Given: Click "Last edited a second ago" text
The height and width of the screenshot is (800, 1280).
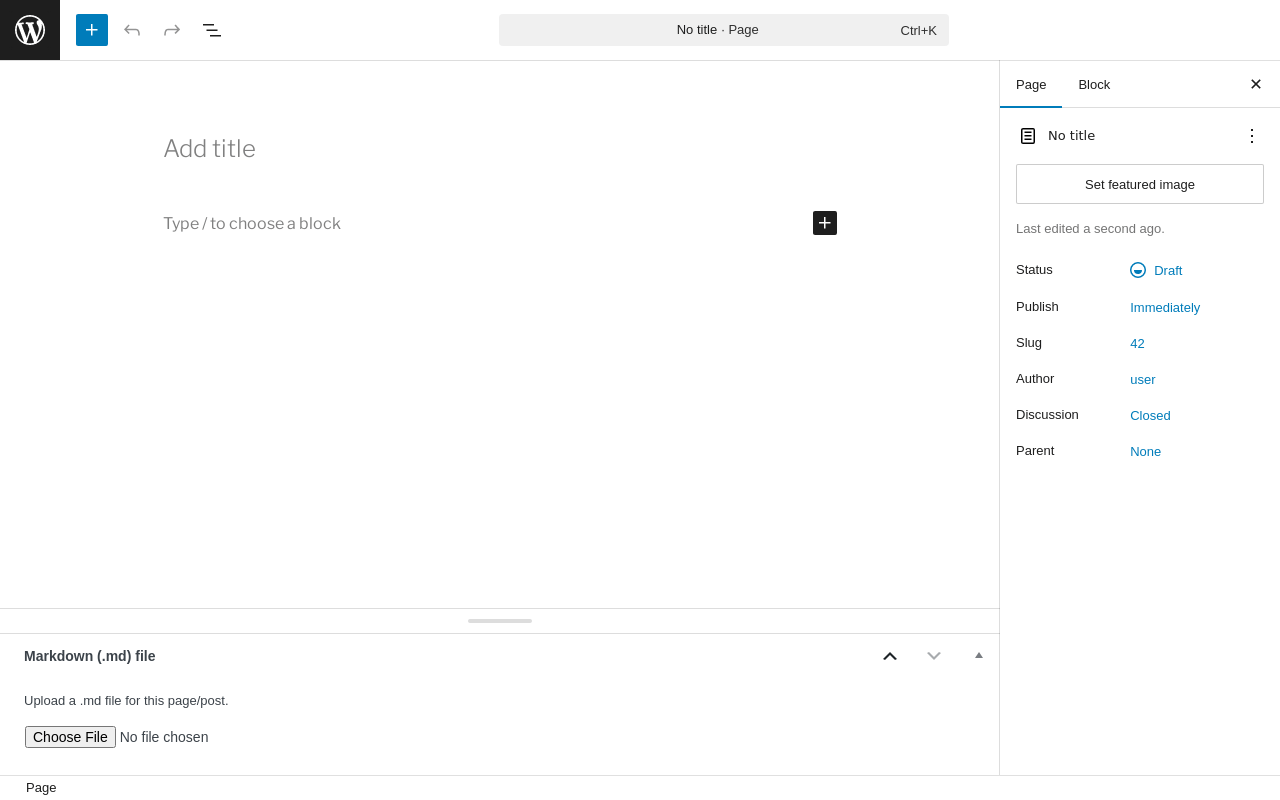Looking at the screenshot, I should coord(1090,229).
